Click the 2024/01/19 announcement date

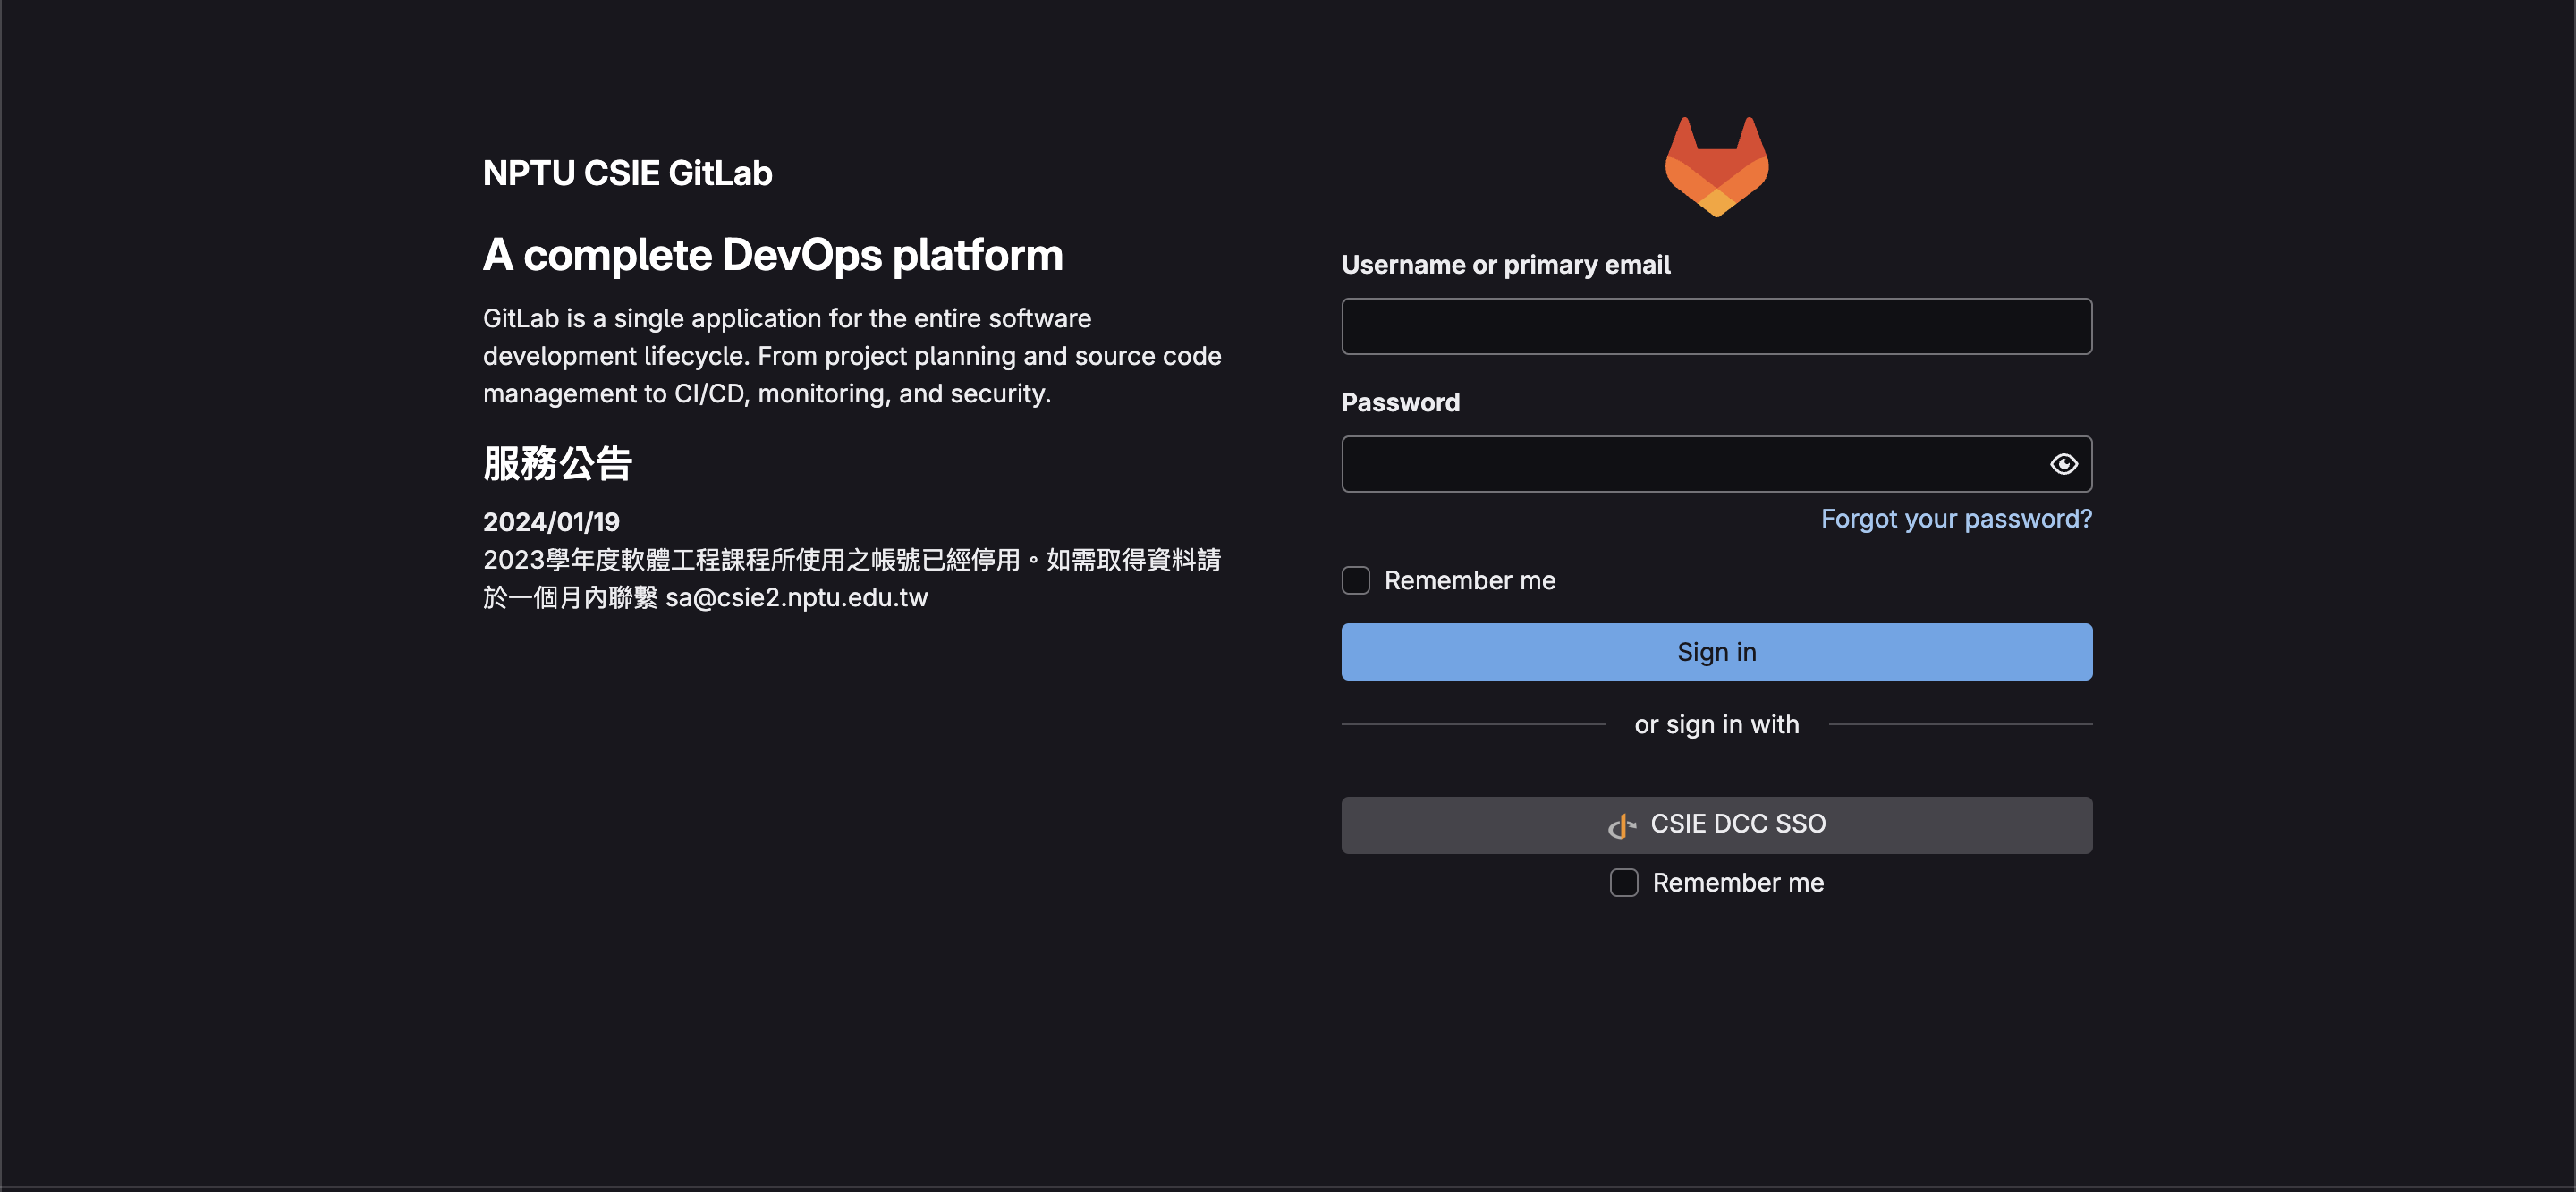[551, 522]
